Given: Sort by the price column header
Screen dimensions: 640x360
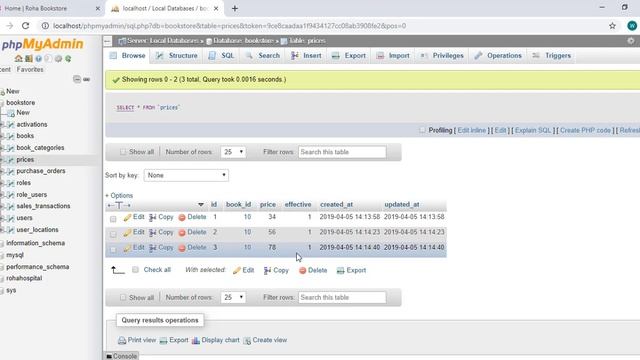Looking at the screenshot, I should [268, 204].
